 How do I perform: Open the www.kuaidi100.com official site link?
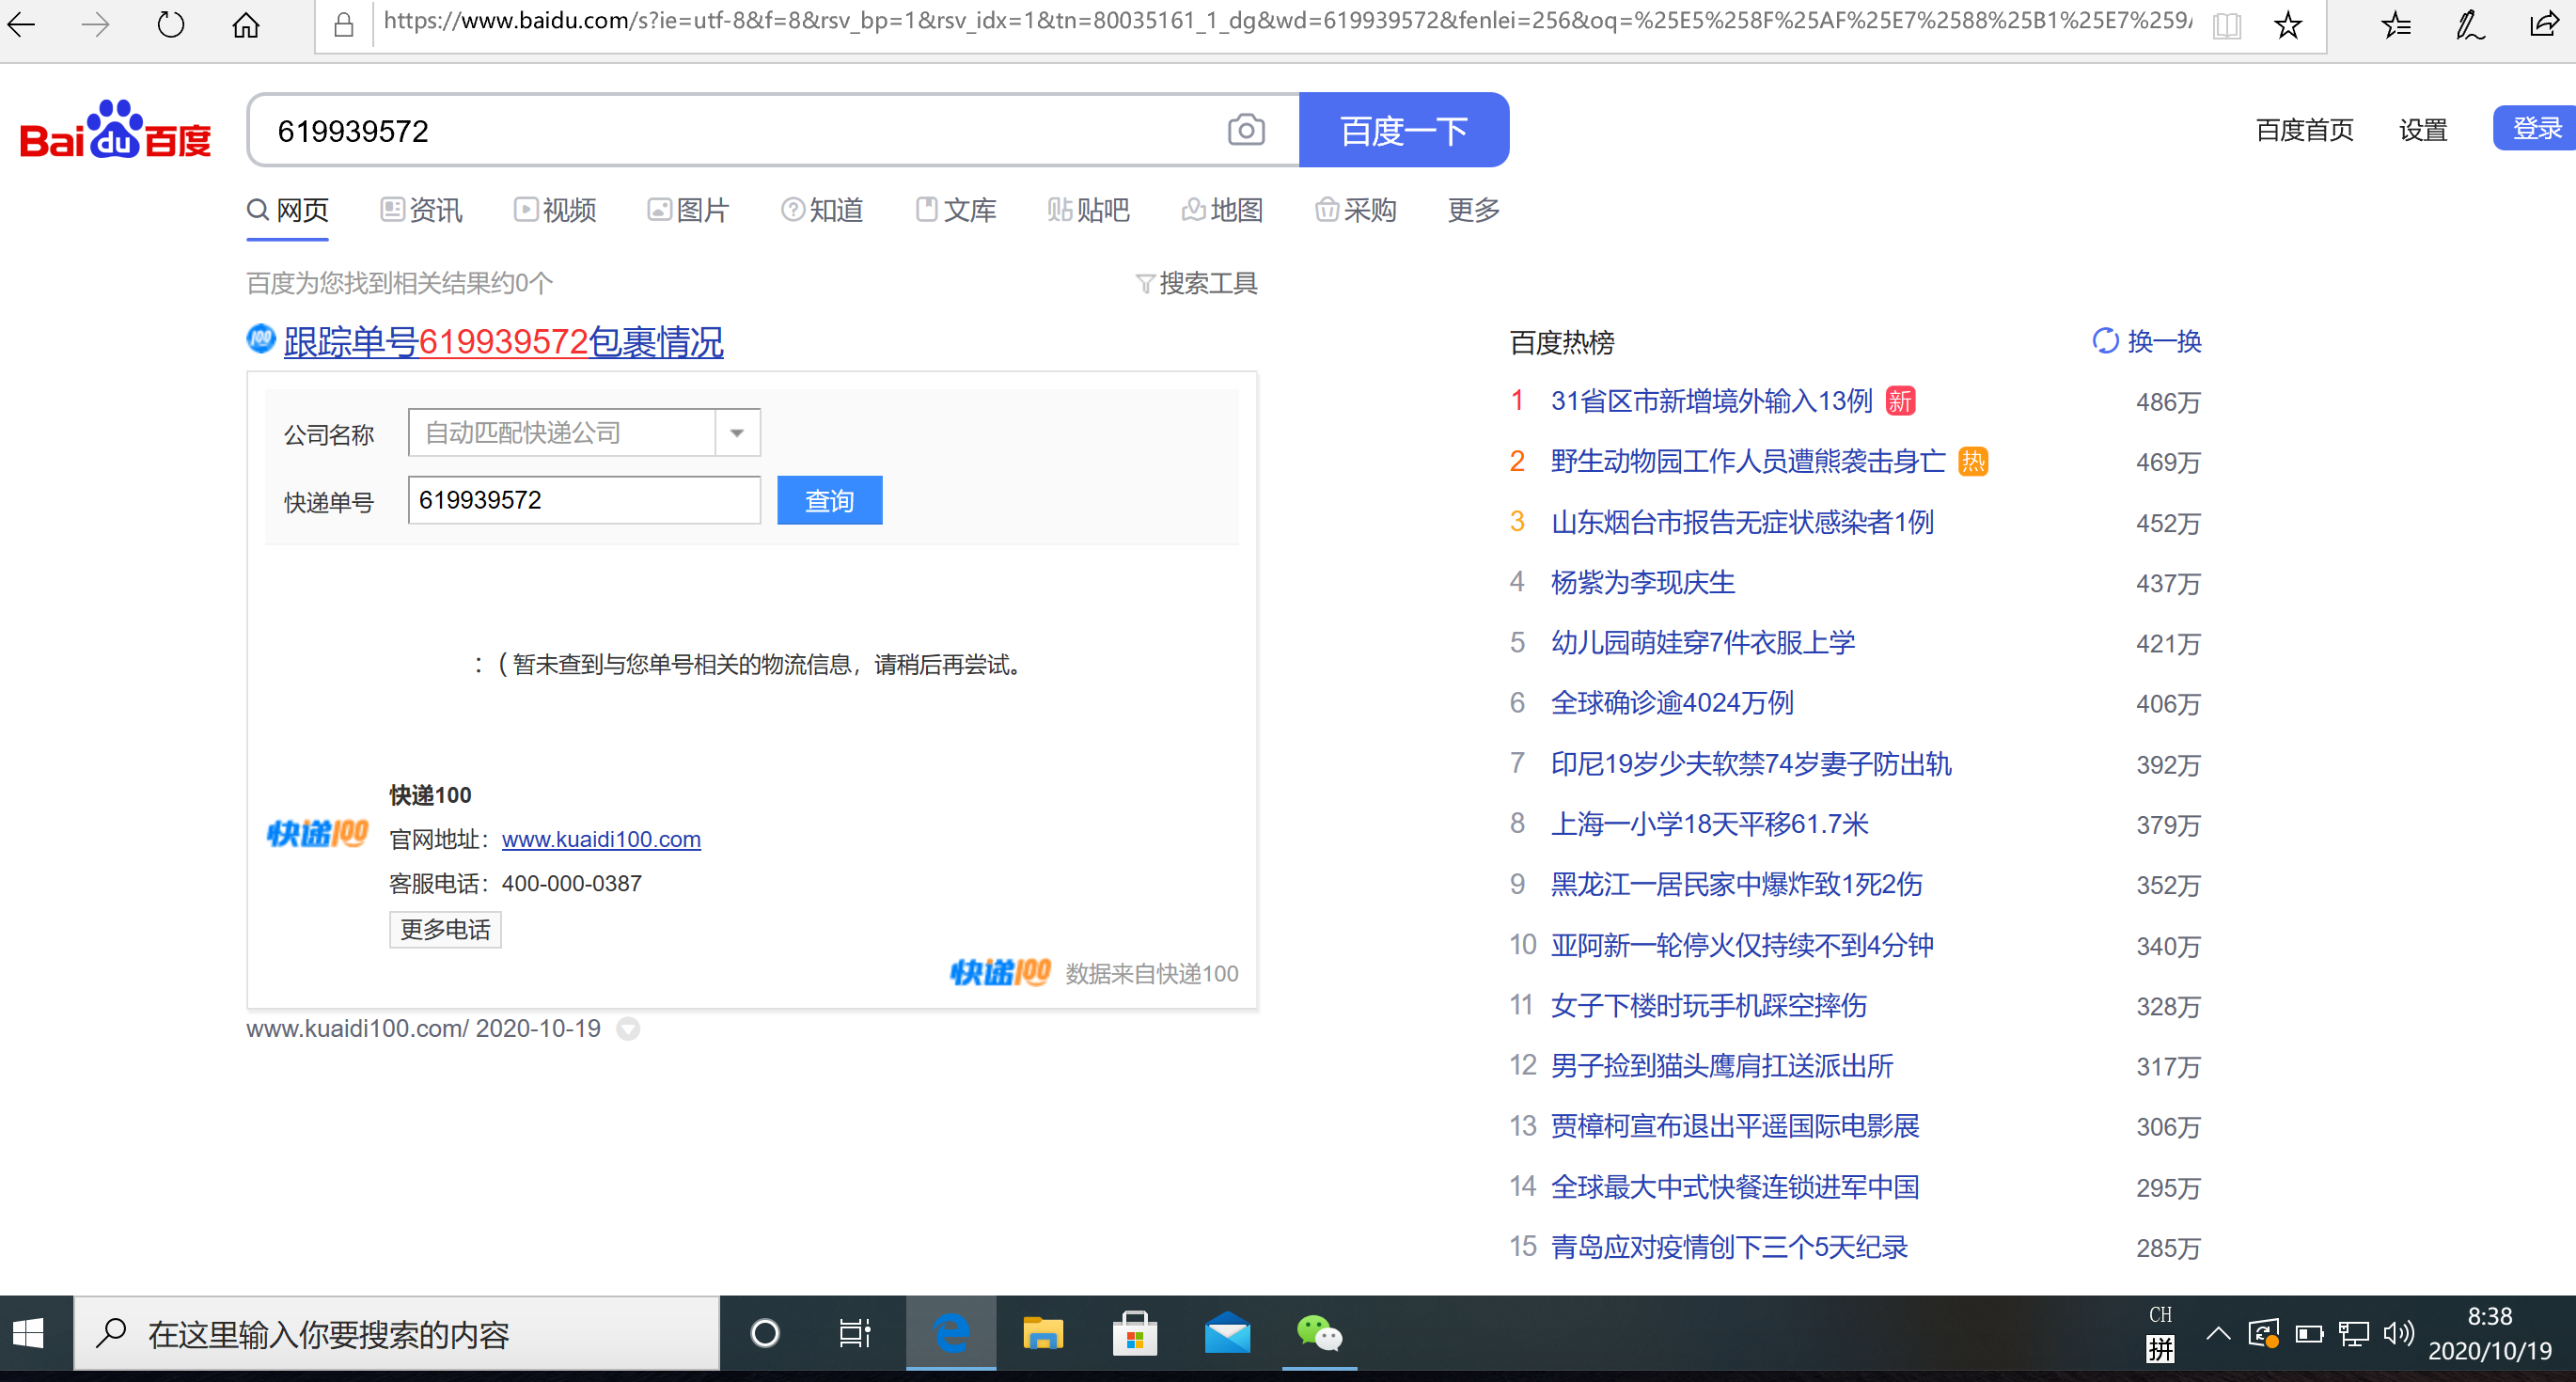600,839
